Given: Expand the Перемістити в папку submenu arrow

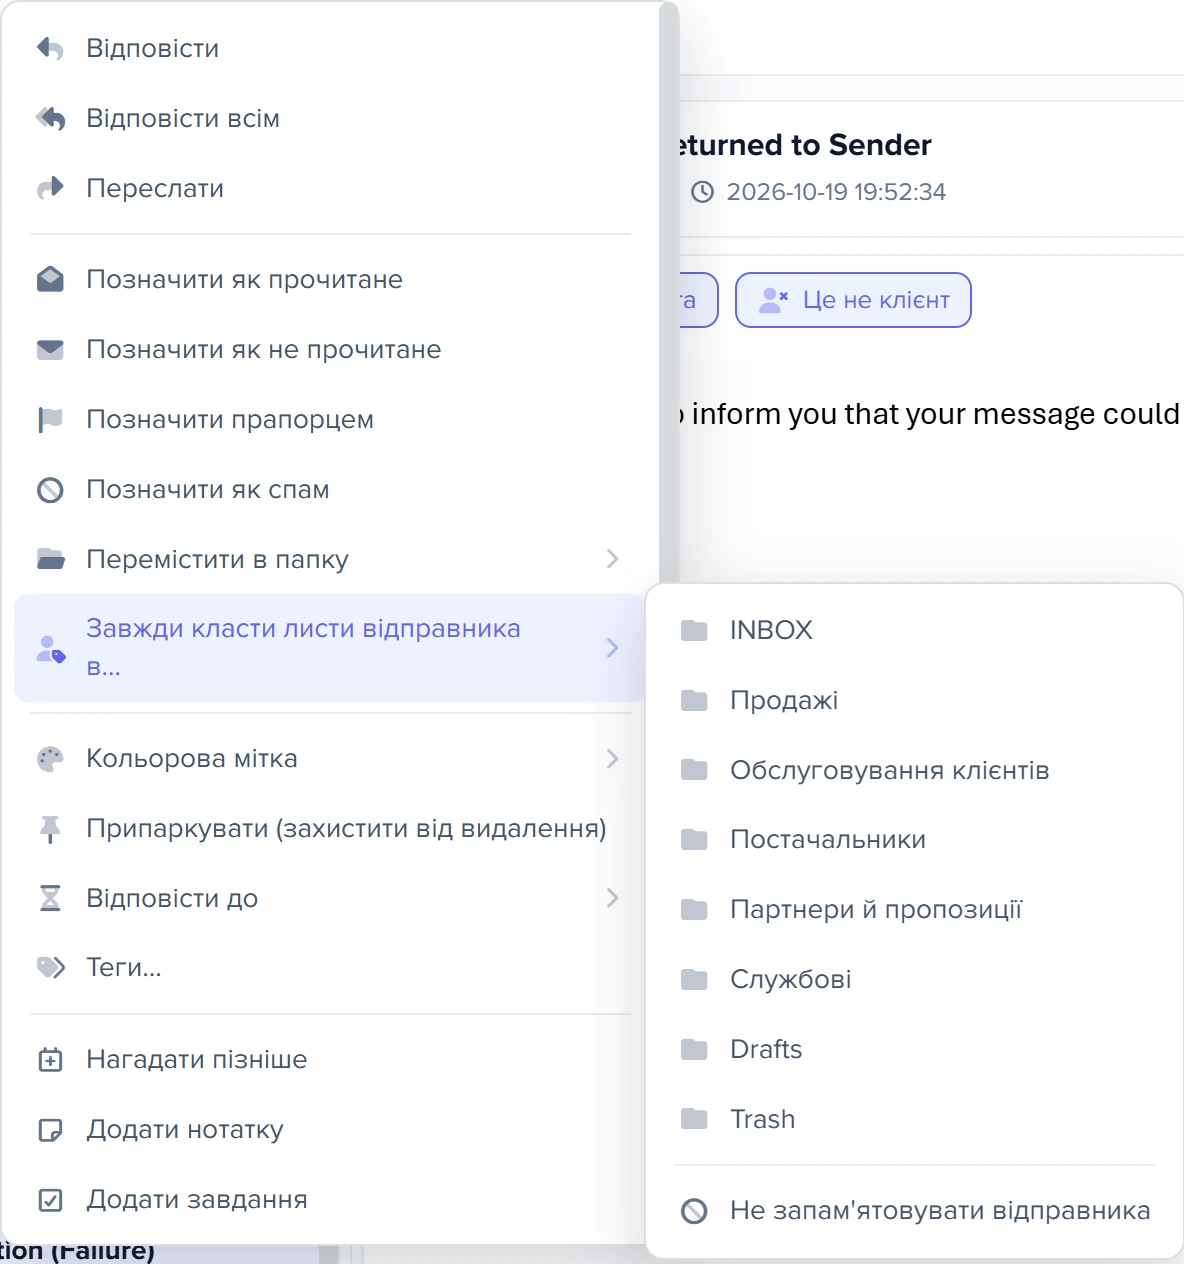Looking at the screenshot, I should [x=613, y=559].
